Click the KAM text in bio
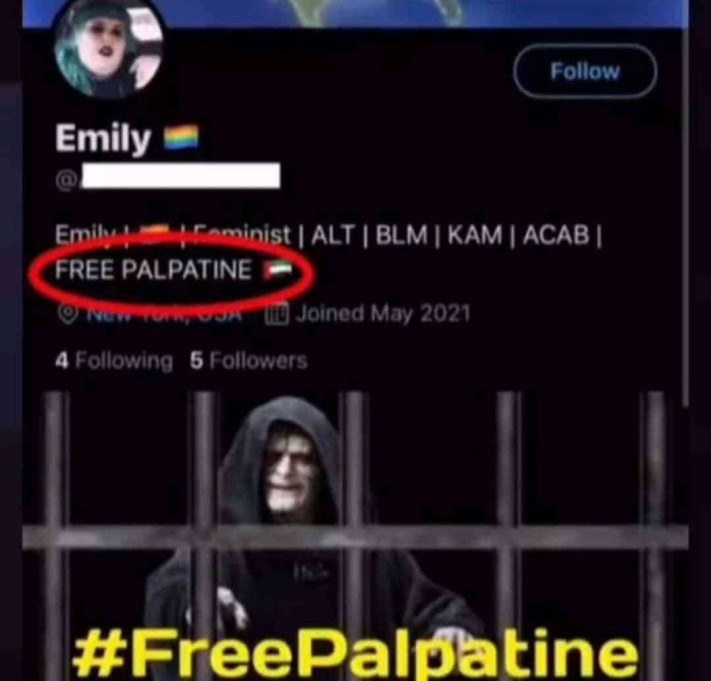This screenshot has width=711, height=681. pos(475,235)
